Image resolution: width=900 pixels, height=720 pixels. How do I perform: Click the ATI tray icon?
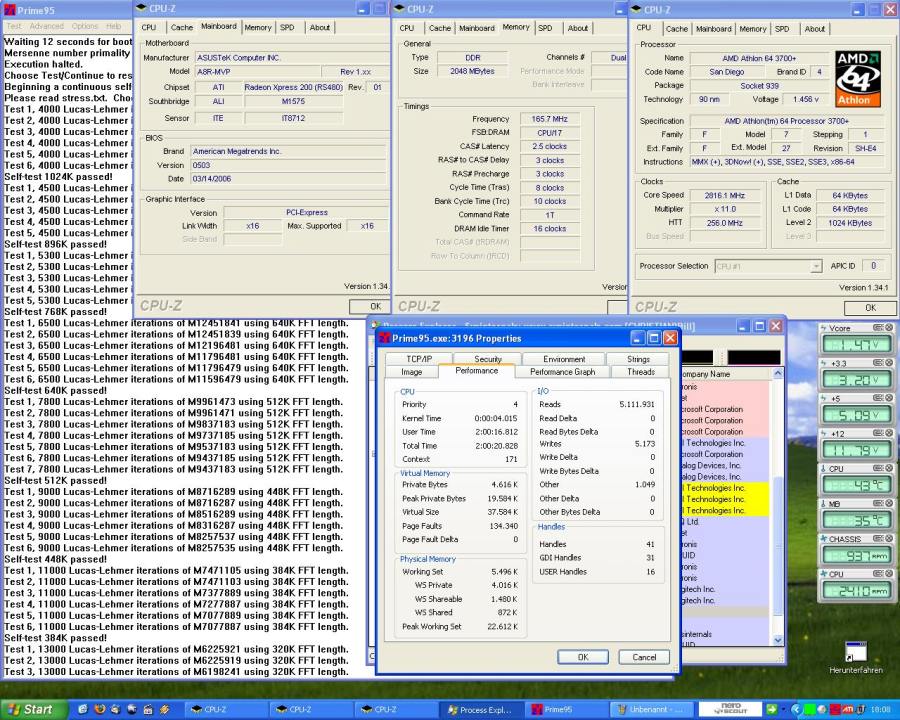tap(847, 710)
